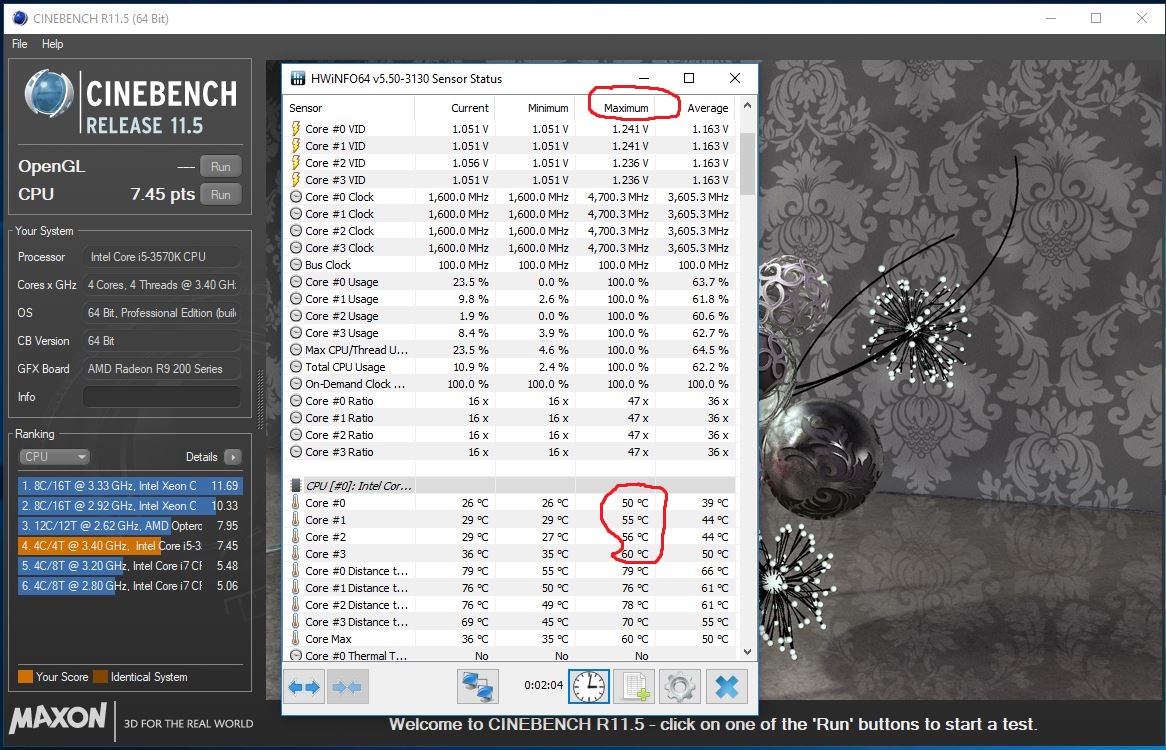Select ranking entry 5 Intel Core i7 5.48

[130, 566]
